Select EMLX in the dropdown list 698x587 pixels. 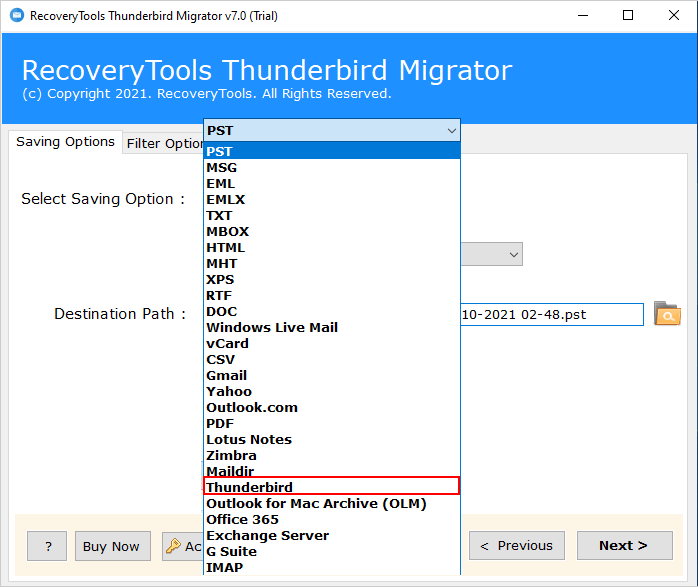[332, 199]
